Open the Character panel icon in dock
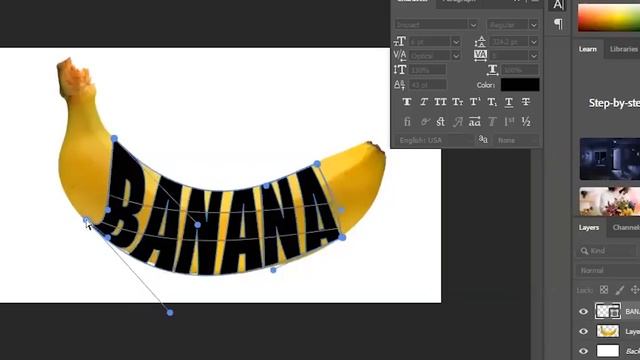Viewport: 640px width, 360px height. point(558,5)
